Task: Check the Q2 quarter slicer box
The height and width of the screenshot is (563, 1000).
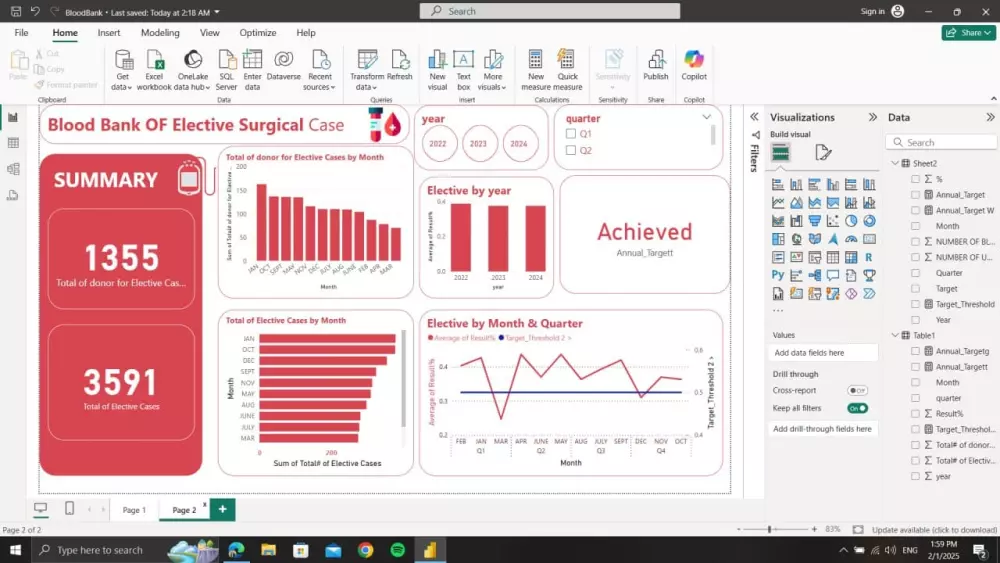Action: pyautogui.click(x=571, y=150)
